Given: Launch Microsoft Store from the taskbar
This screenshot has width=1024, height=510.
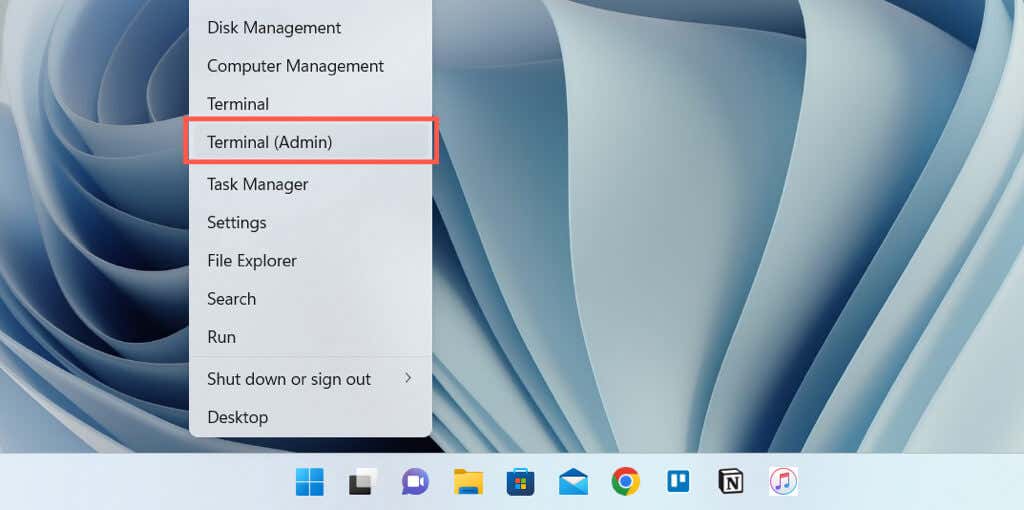Looking at the screenshot, I should pyautogui.click(x=520, y=482).
